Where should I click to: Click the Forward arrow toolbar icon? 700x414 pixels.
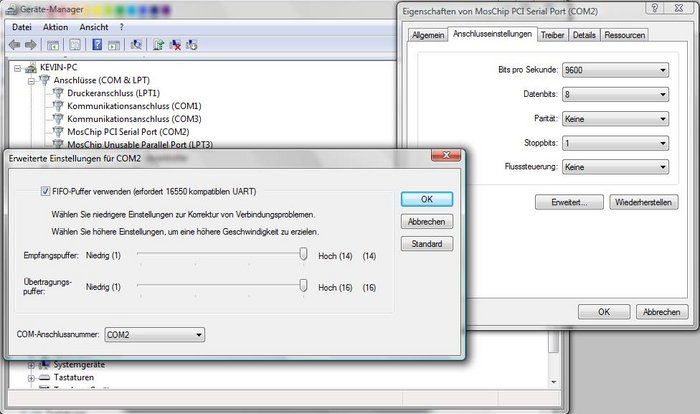point(29,45)
